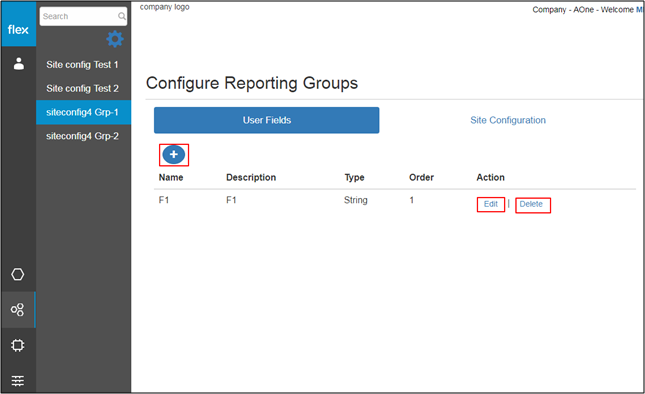
Task: Select the hexagon sidebar icon
Action: [x=18, y=274]
